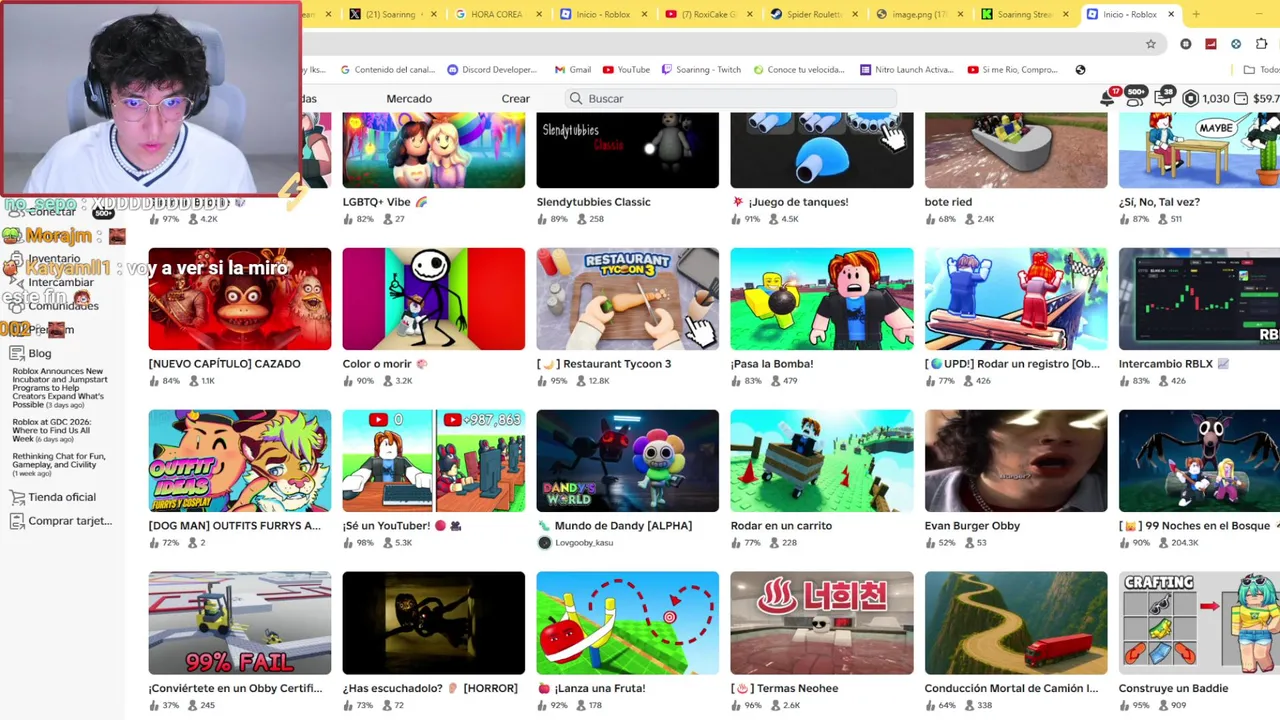
Task: Click the red extension icon in toolbar
Action: [x=1211, y=44]
